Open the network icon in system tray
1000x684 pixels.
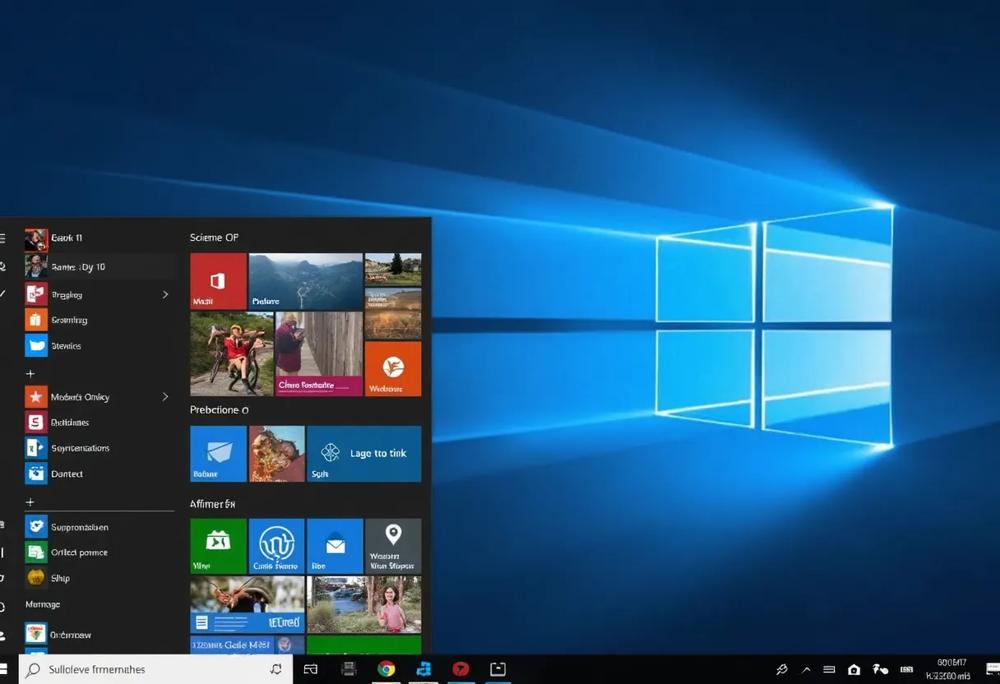(880, 669)
